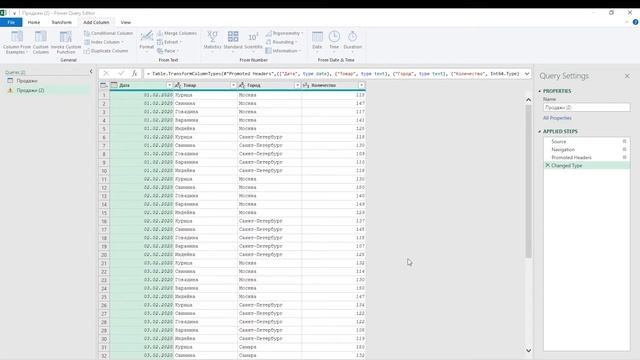Cancel the formula bar edit
Screen dimensions: 640x360
click(106, 73)
